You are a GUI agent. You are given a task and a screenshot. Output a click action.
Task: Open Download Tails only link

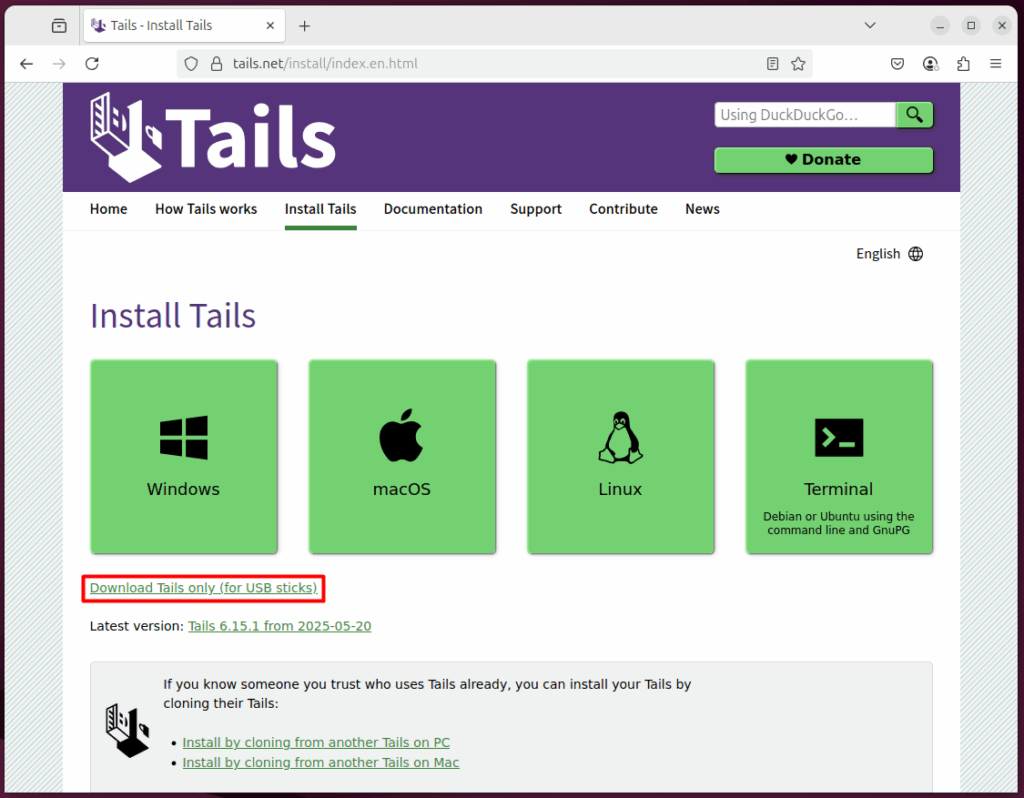(203, 588)
